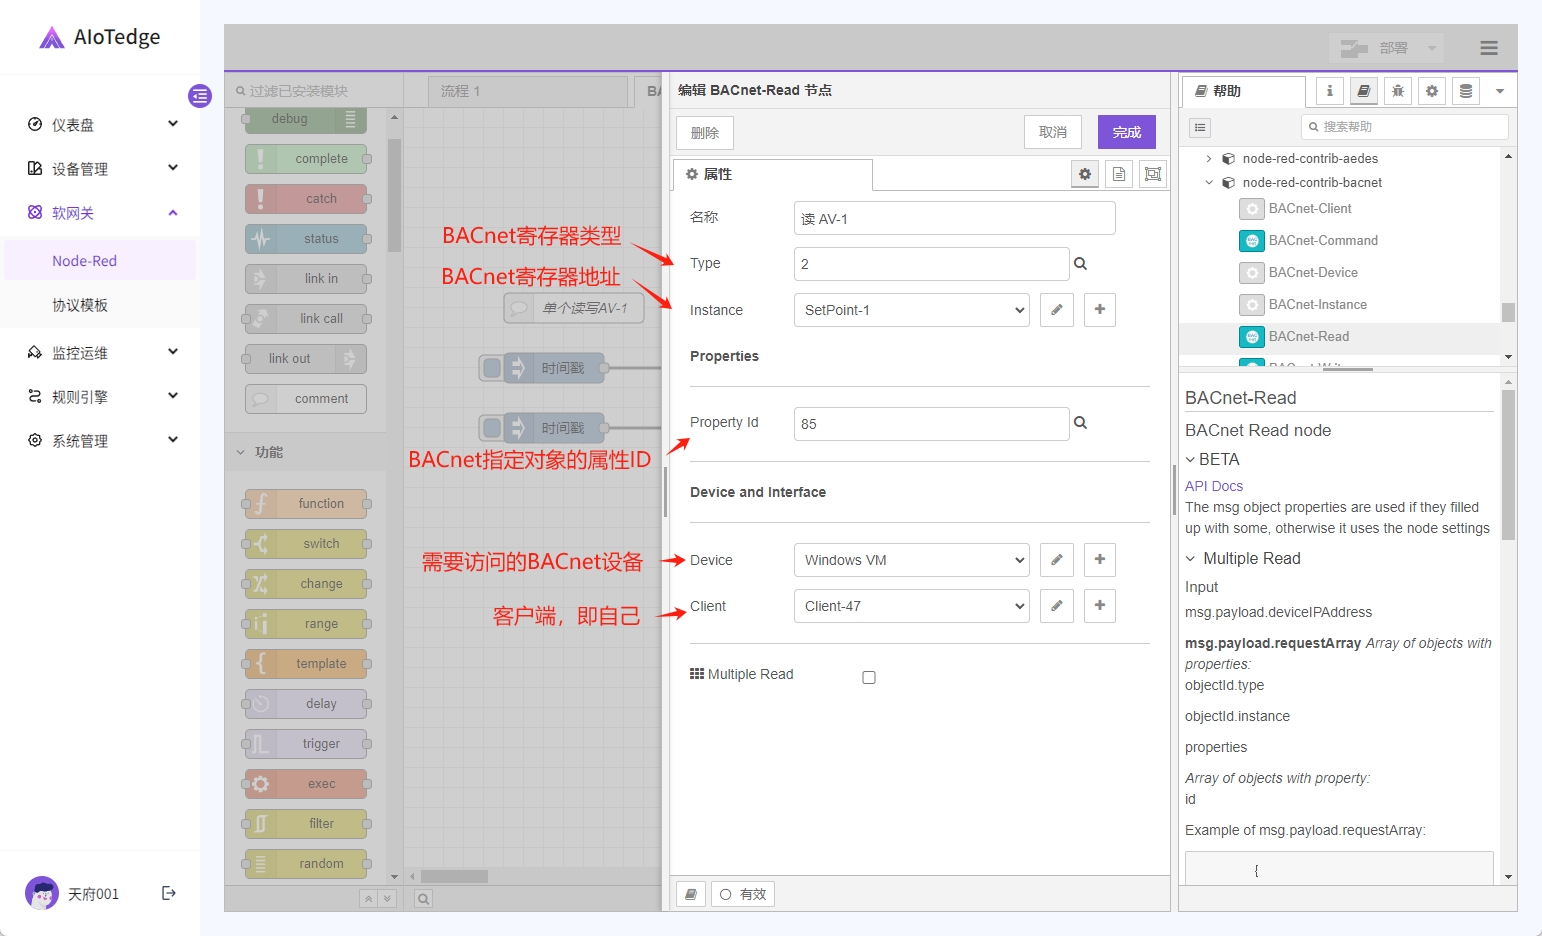Toggle the 有效 enabled state button
The height and width of the screenshot is (936, 1542).
743,894
